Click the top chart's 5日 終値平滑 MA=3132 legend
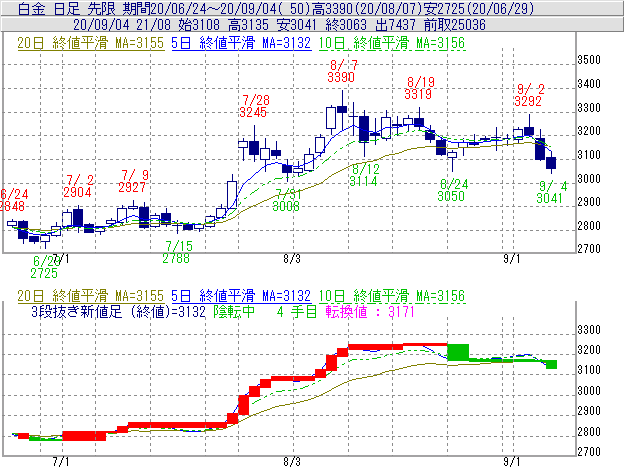This screenshot has height=474, width=624. [241, 43]
